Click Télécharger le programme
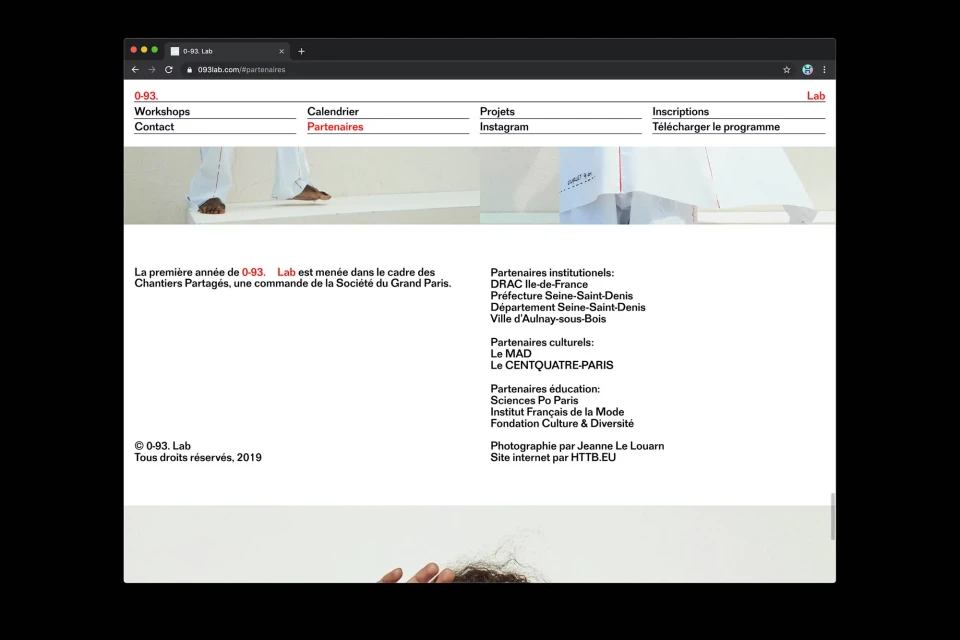The width and height of the screenshot is (960, 640). coord(716,127)
